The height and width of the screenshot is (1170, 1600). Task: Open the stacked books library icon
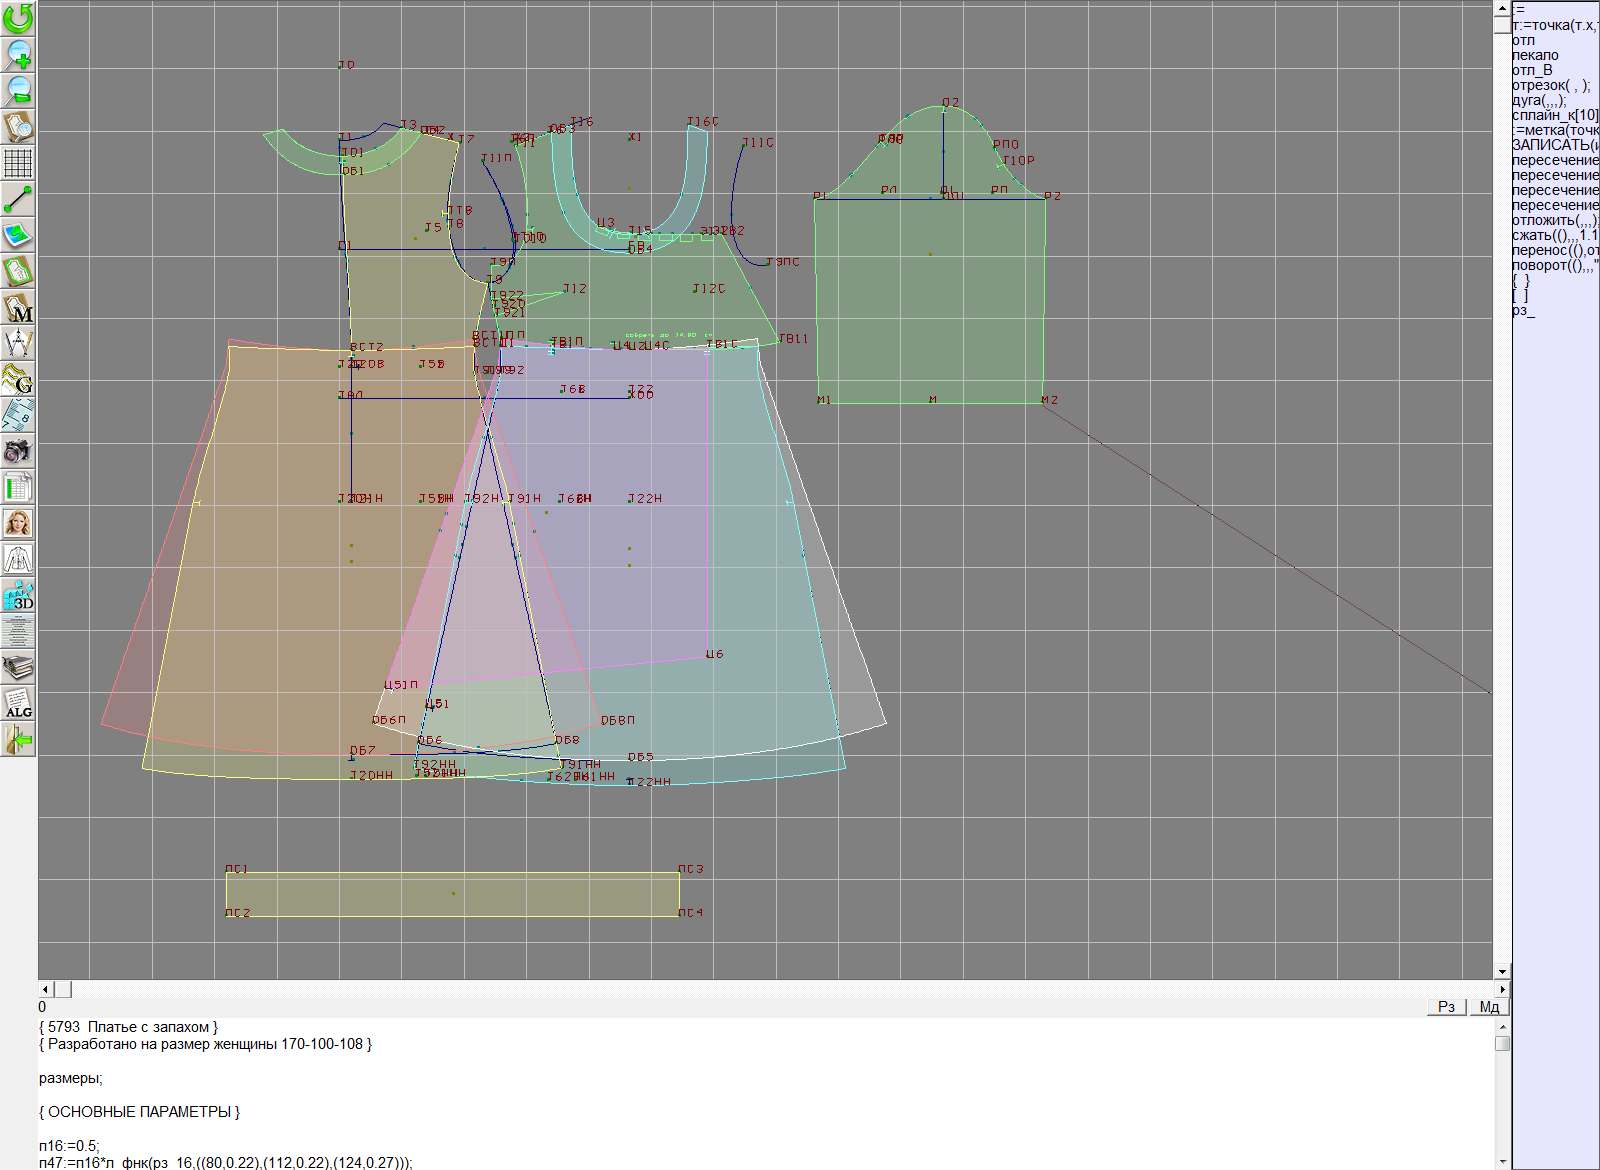(18, 667)
